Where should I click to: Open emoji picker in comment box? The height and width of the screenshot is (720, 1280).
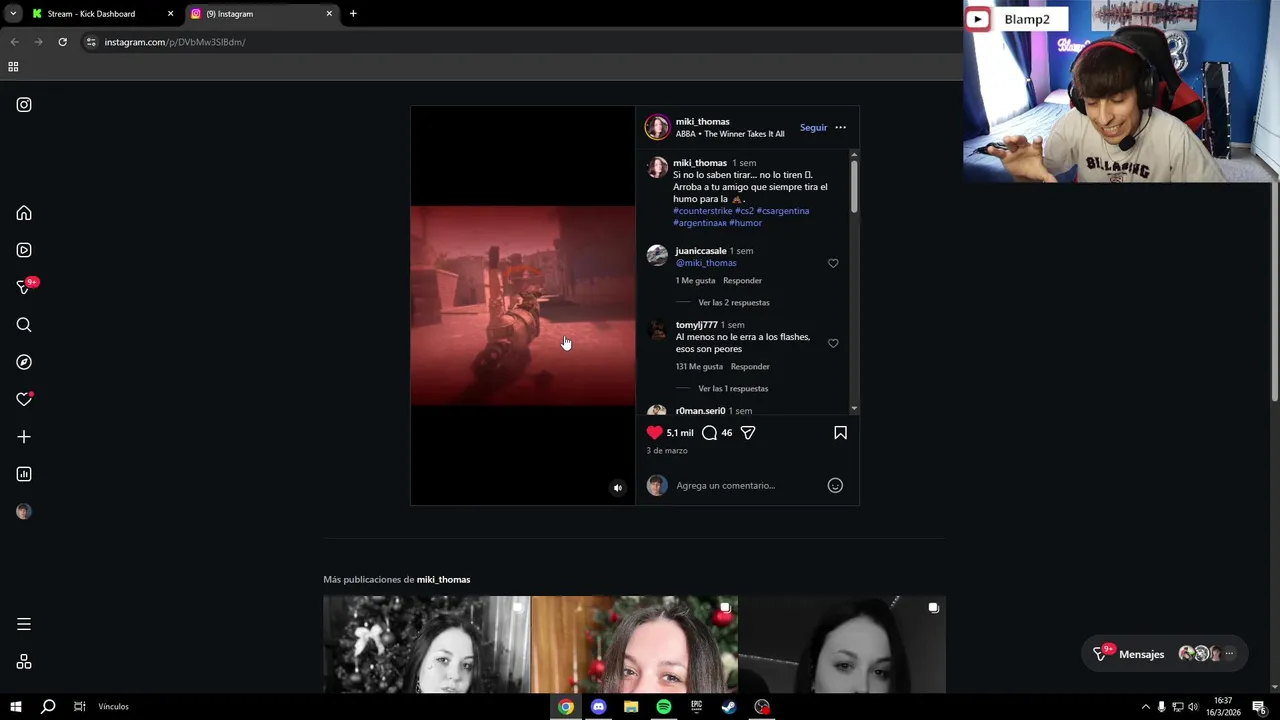[x=835, y=485]
